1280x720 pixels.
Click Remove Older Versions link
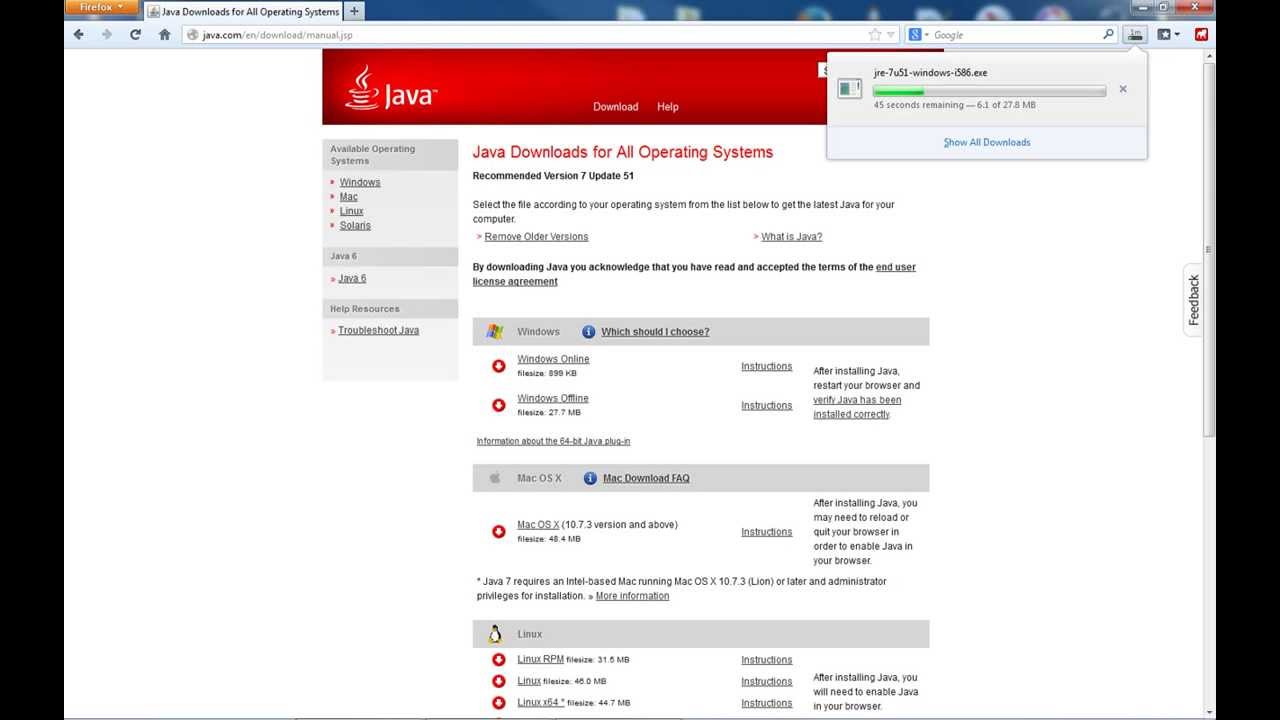536,237
